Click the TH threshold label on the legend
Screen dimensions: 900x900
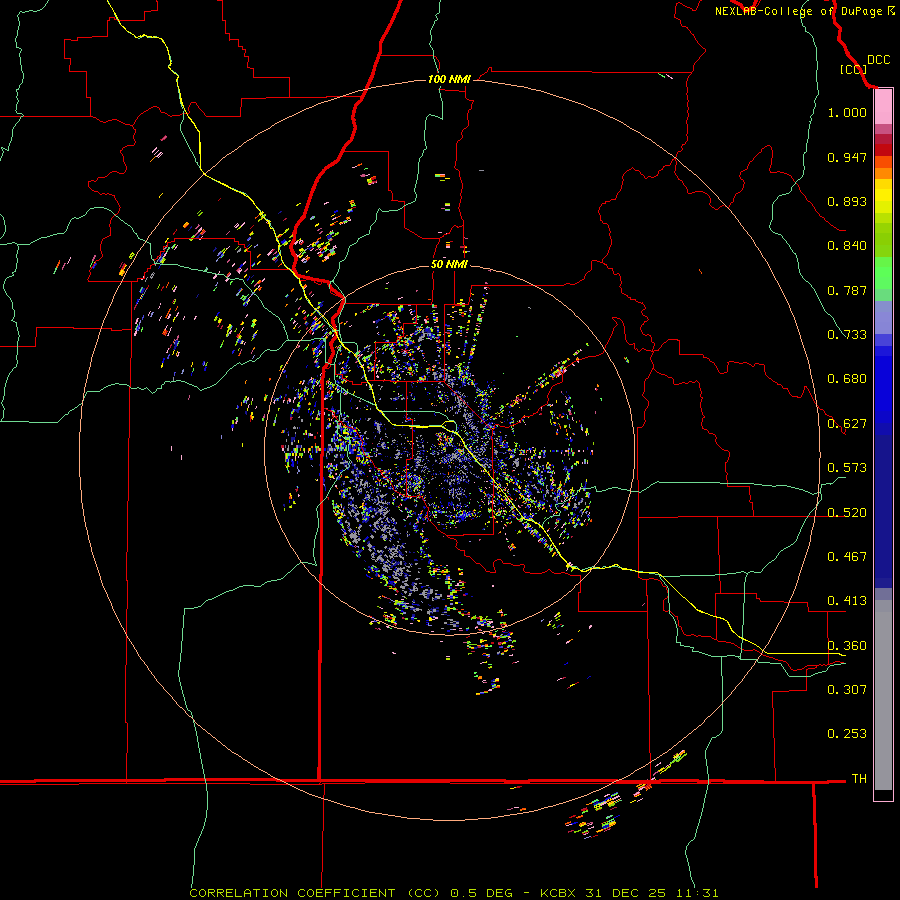tap(859, 779)
